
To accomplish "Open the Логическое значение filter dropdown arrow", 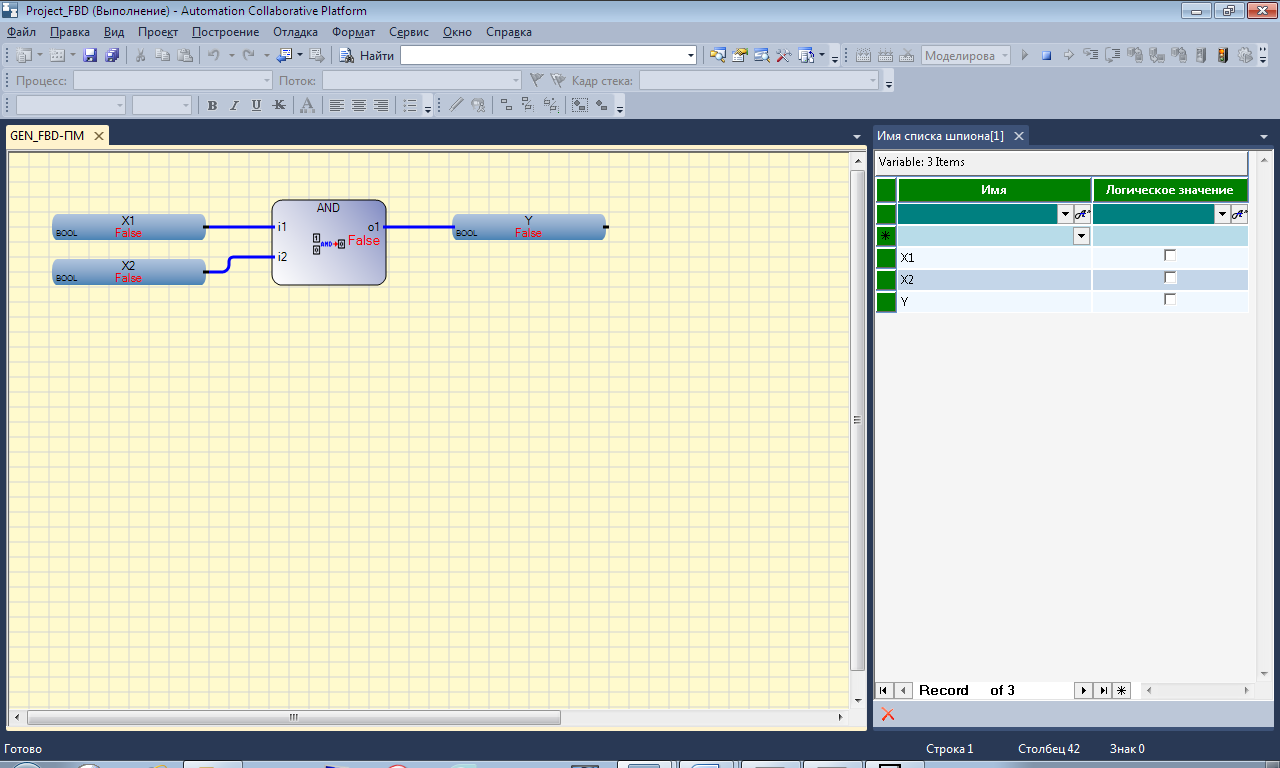I will pyautogui.click(x=1223, y=213).
